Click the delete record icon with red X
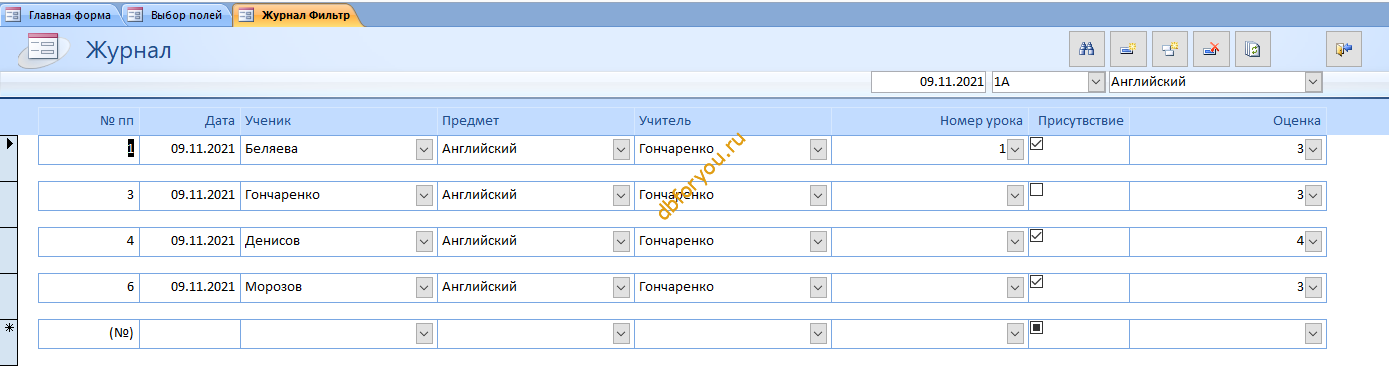1389x384 pixels. pyautogui.click(x=1210, y=48)
